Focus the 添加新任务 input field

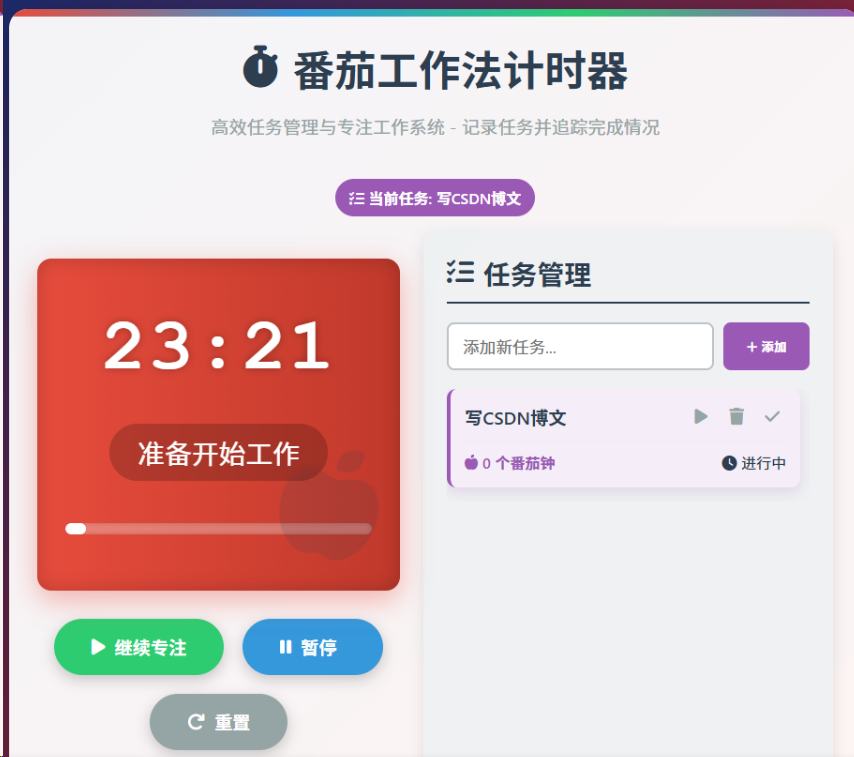click(580, 346)
